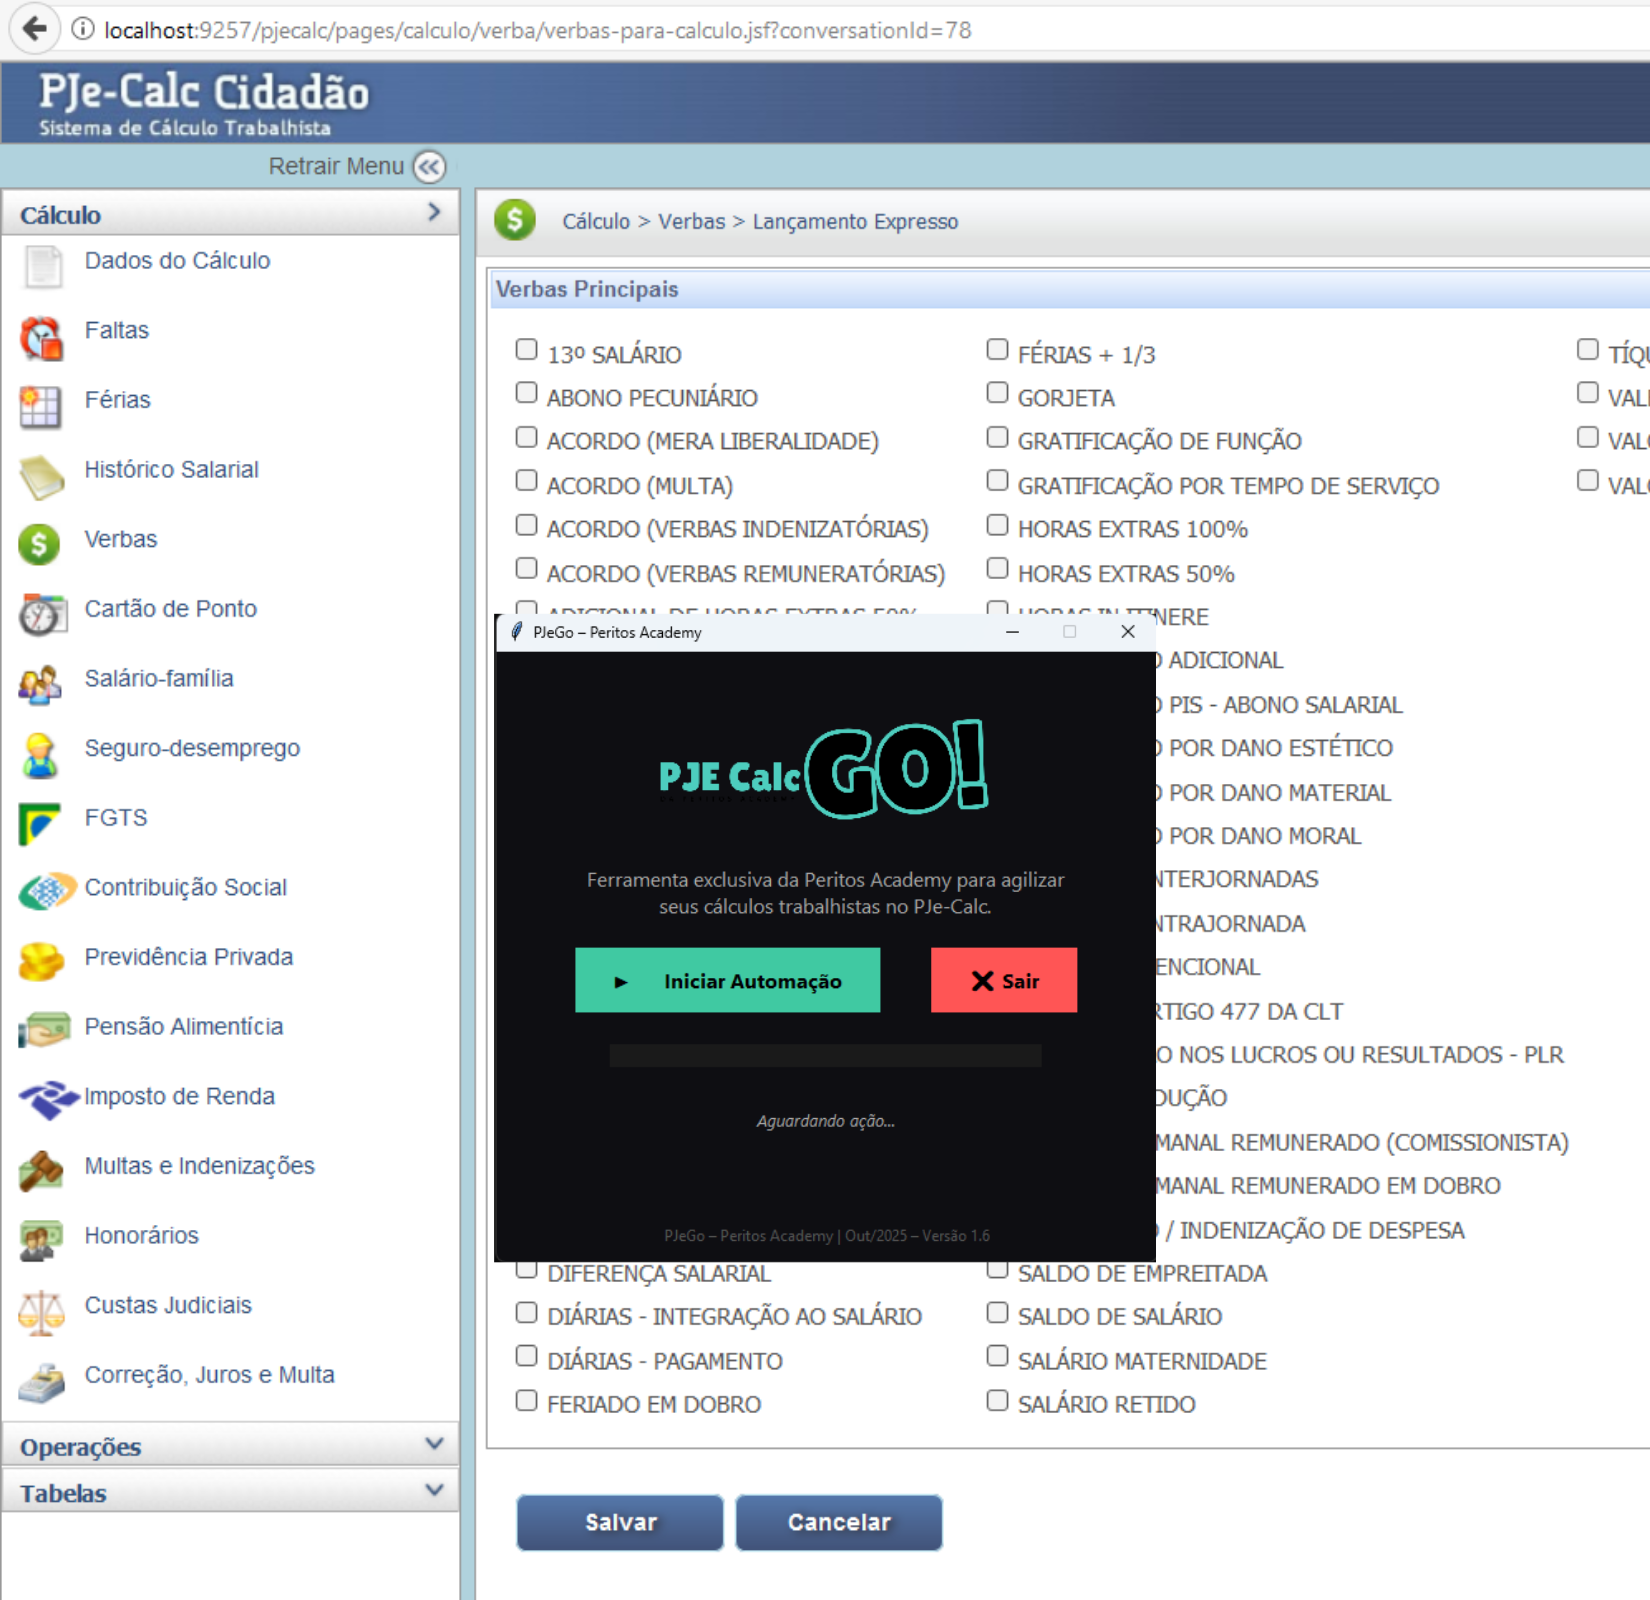Click the Faltas clock icon in sidebar
This screenshot has height=1600, width=1650.
[x=41, y=338]
